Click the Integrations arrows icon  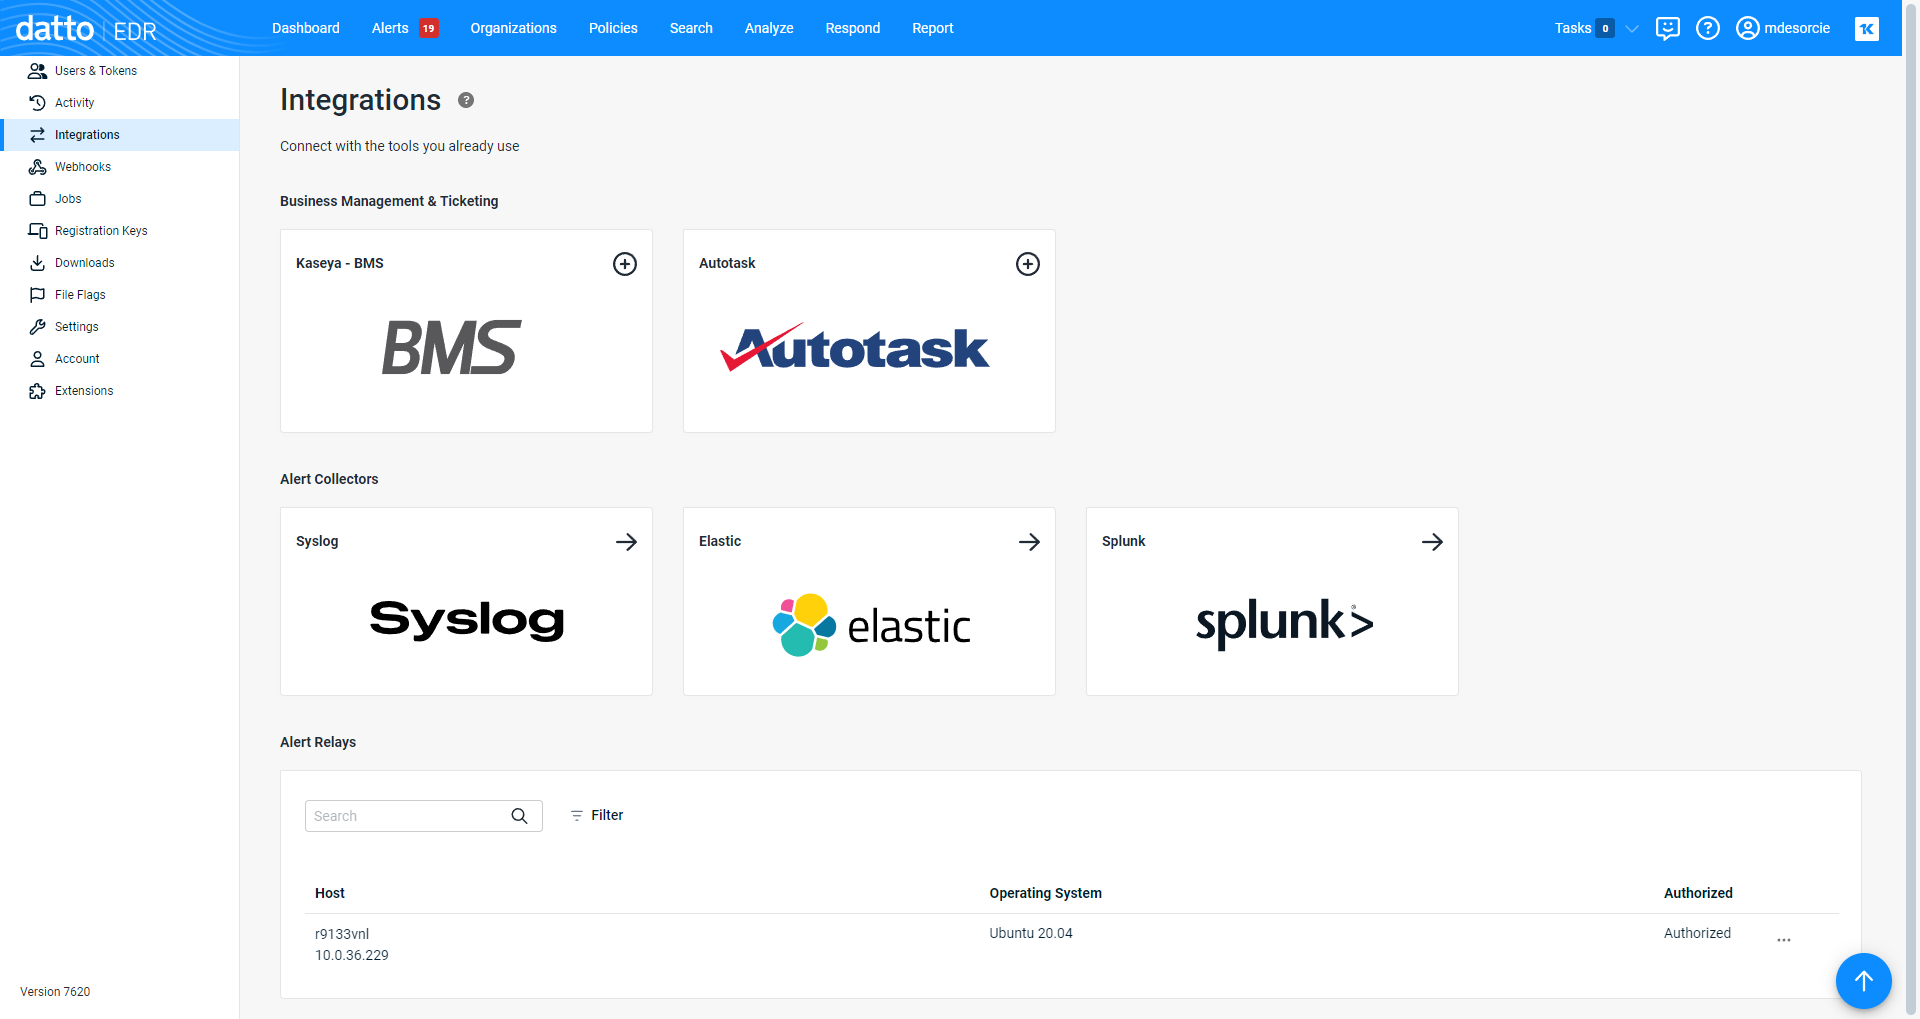pyautogui.click(x=38, y=135)
